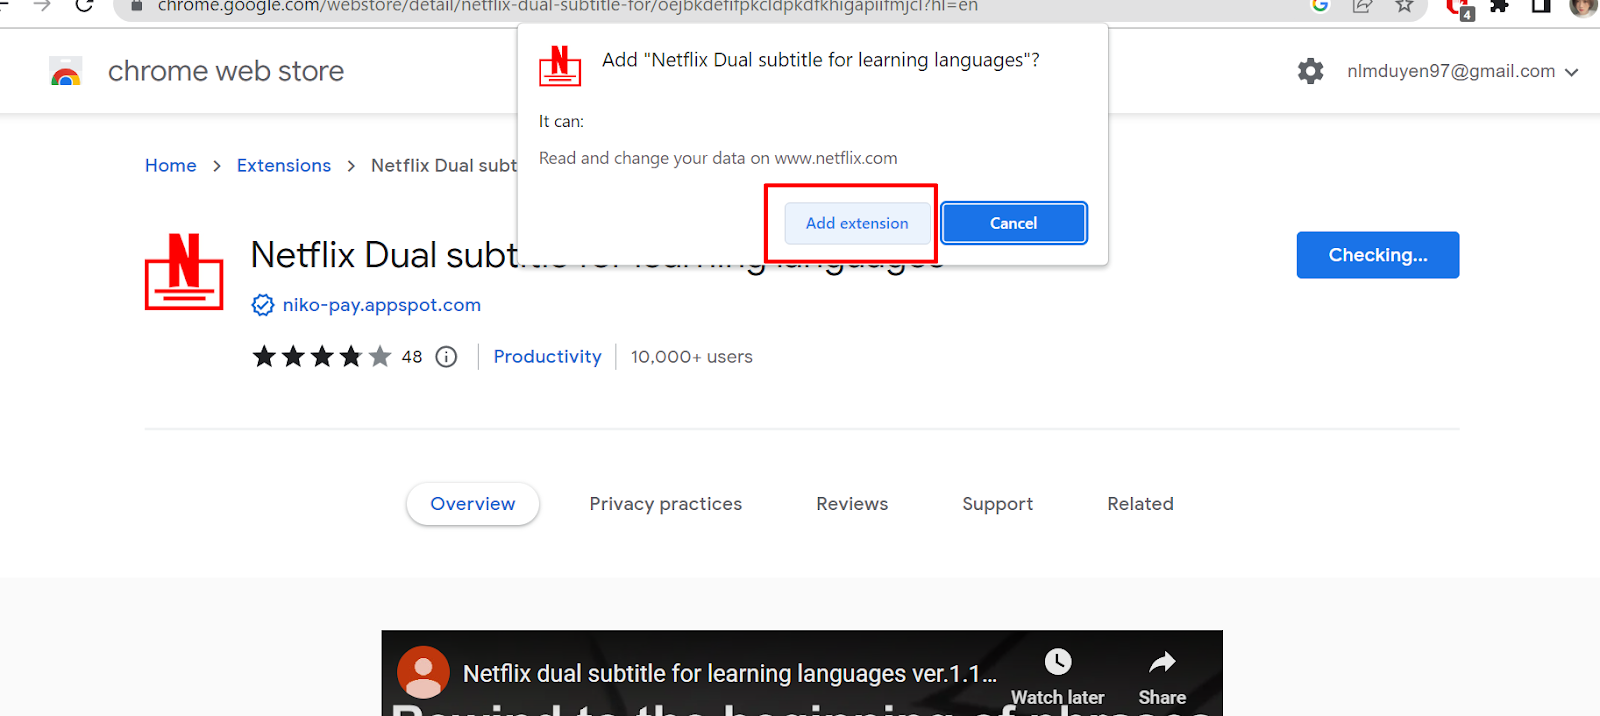This screenshot has width=1600, height=716.
Task: Switch to the Reviews tab
Action: pos(852,504)
